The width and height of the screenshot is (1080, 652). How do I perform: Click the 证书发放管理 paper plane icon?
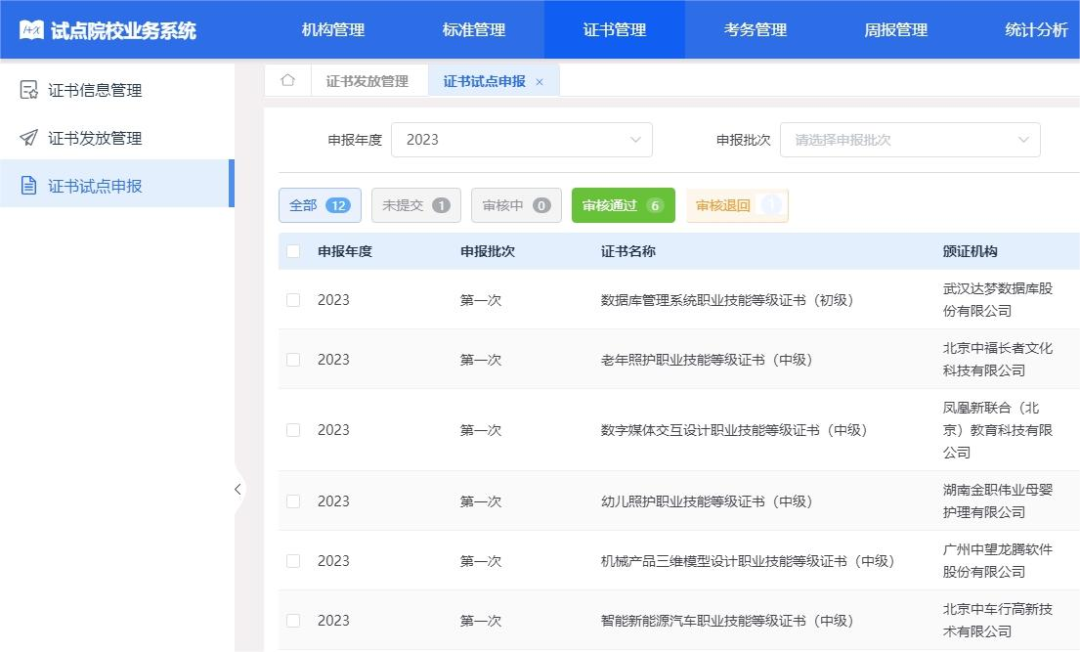29,138
